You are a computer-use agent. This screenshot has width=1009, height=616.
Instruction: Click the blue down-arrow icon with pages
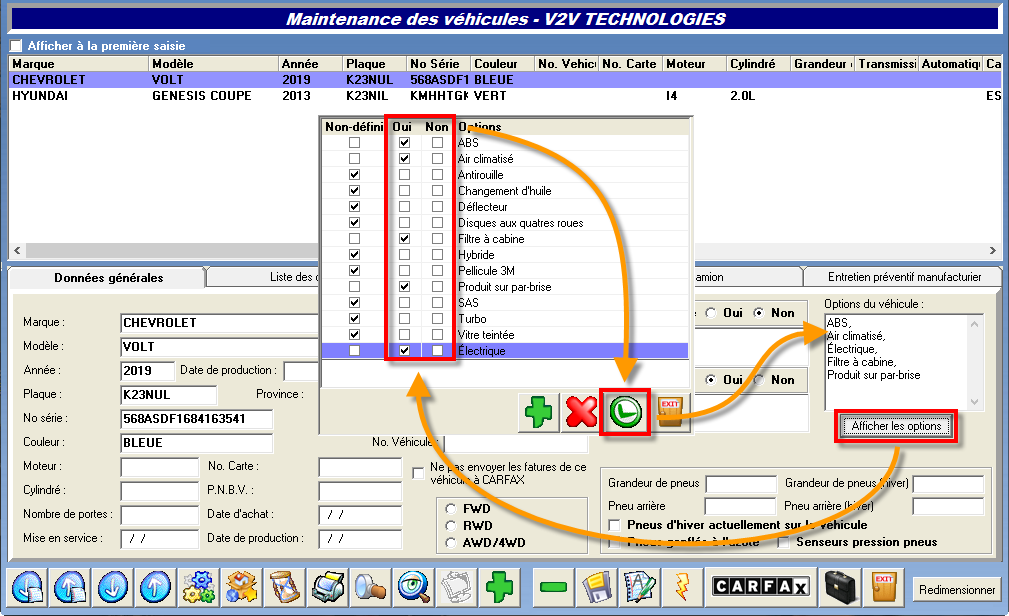coord(27,587)
